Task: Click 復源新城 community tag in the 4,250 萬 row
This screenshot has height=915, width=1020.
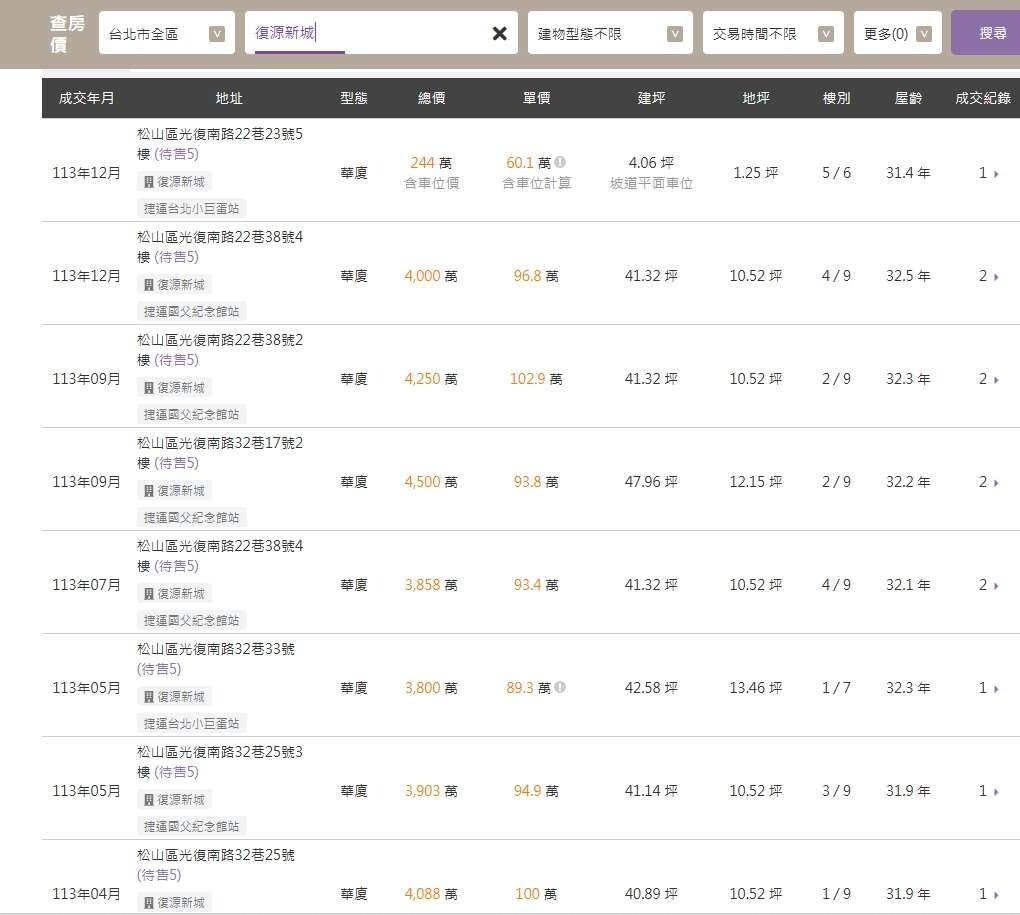Action: (x=174, y=388)
